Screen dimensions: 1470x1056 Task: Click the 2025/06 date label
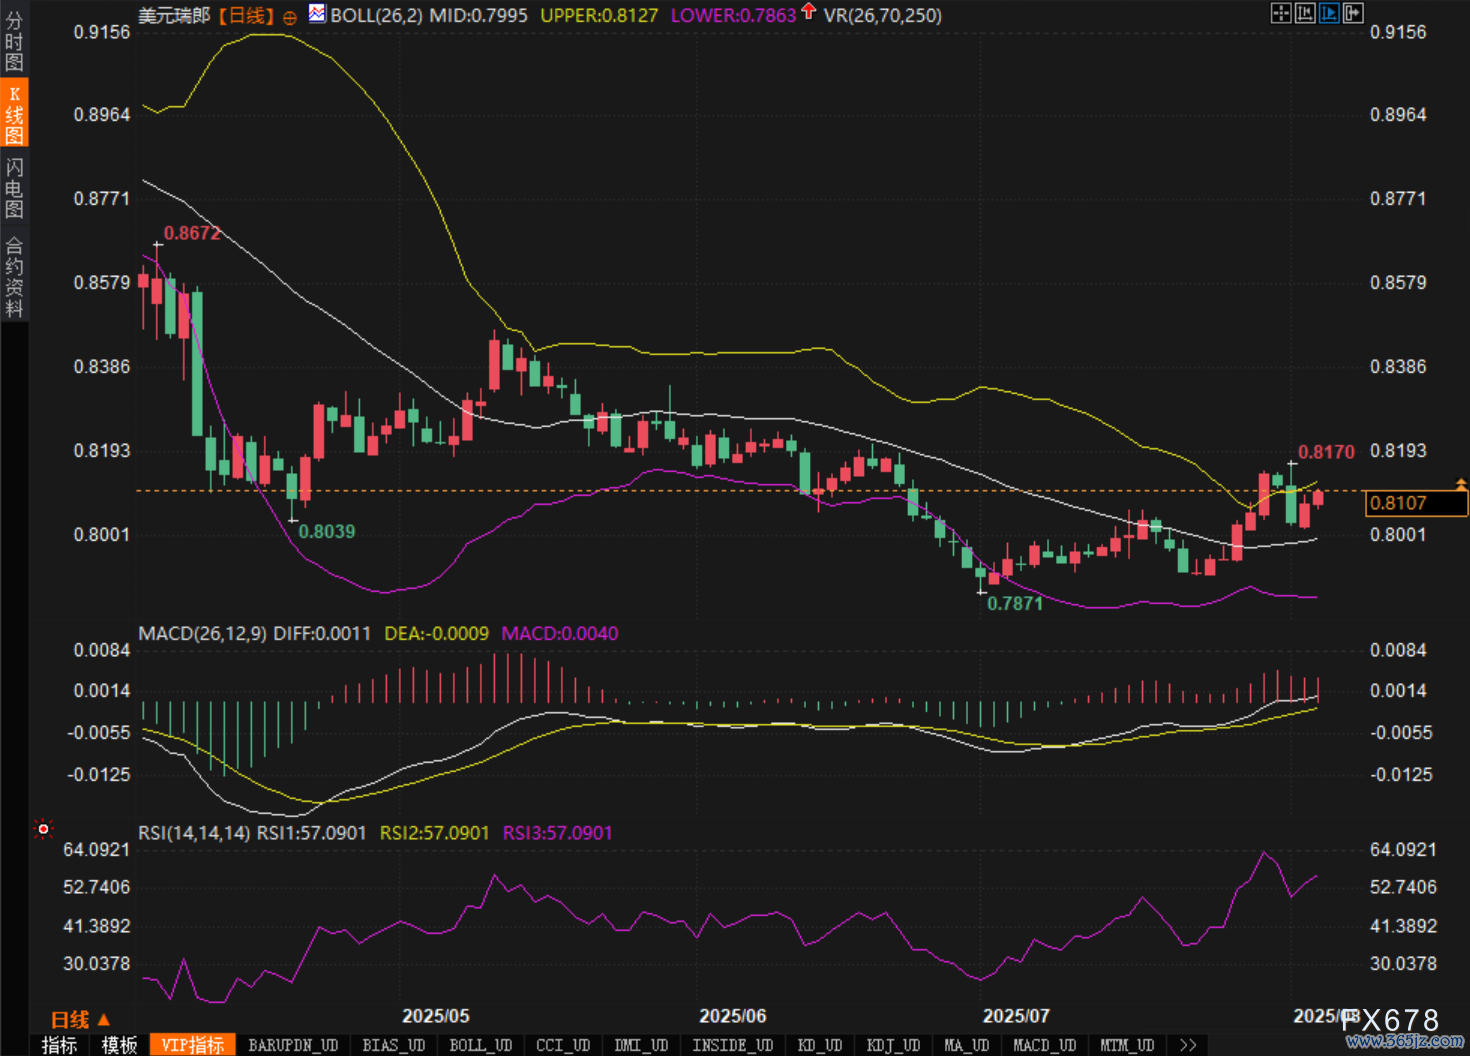point(733,1016)
